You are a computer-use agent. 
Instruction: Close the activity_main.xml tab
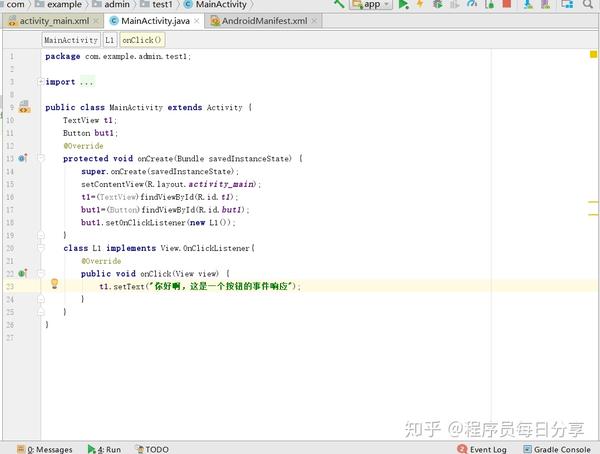pos(96,21)
